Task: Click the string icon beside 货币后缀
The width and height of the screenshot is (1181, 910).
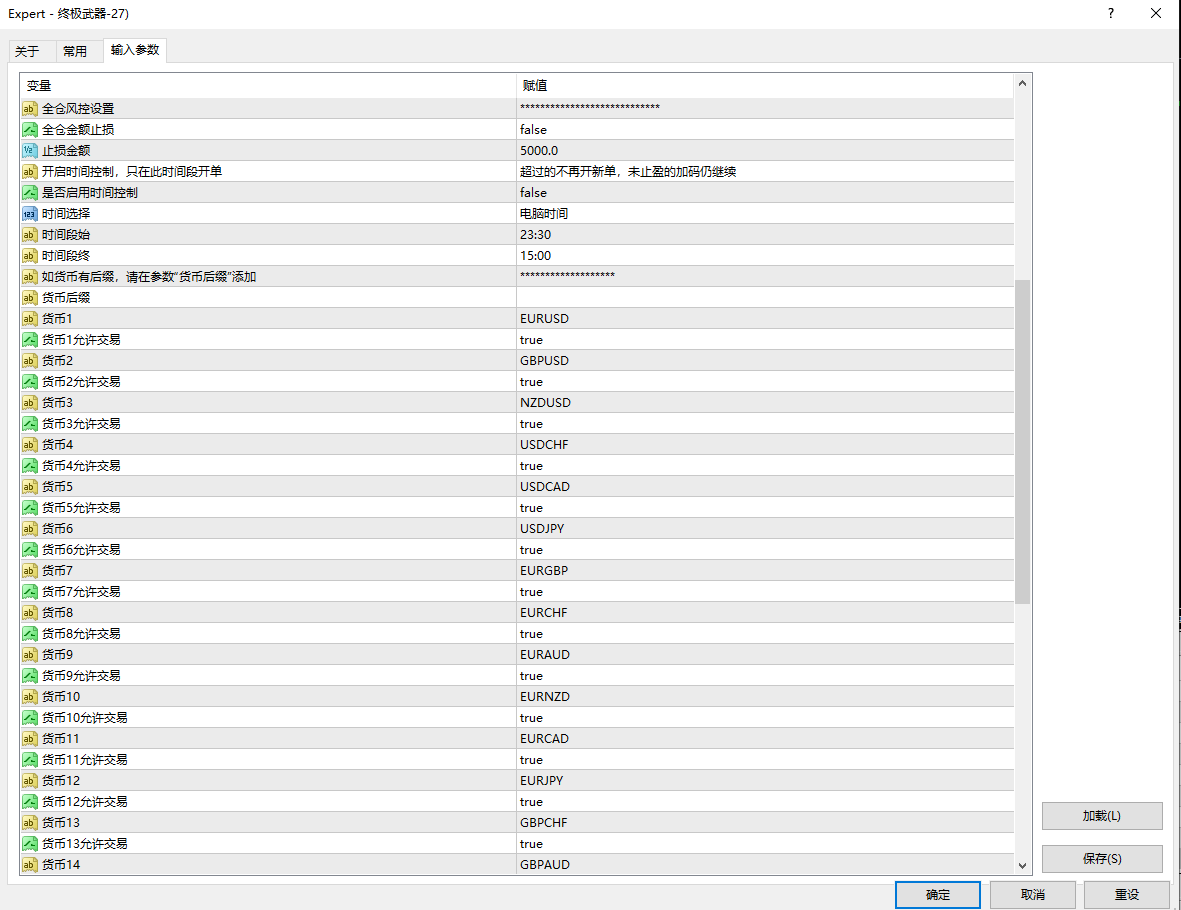Action: [29, 298]
